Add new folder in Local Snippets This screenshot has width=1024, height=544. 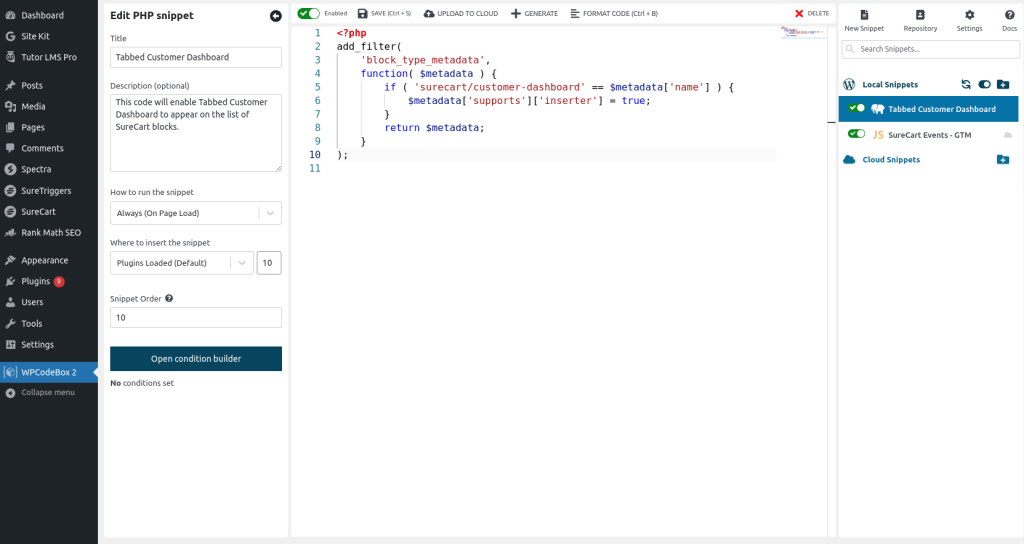click(1003, 85)
